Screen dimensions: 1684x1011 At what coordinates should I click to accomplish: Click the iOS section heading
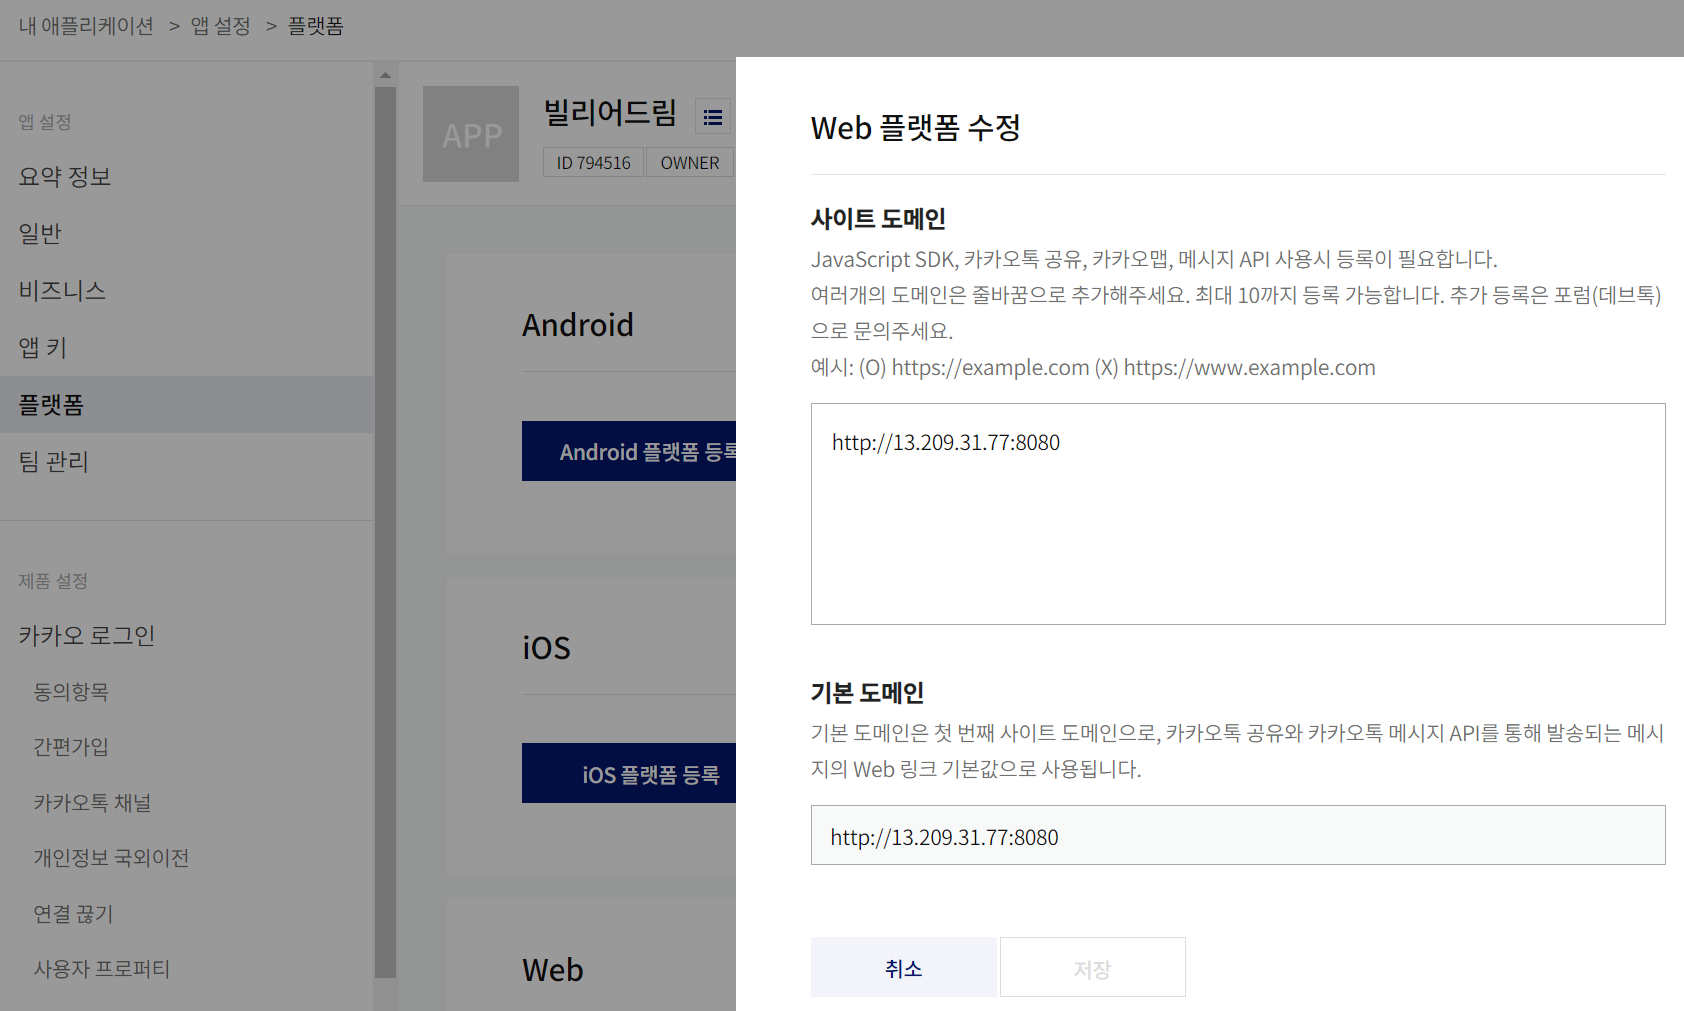point(546,648)
